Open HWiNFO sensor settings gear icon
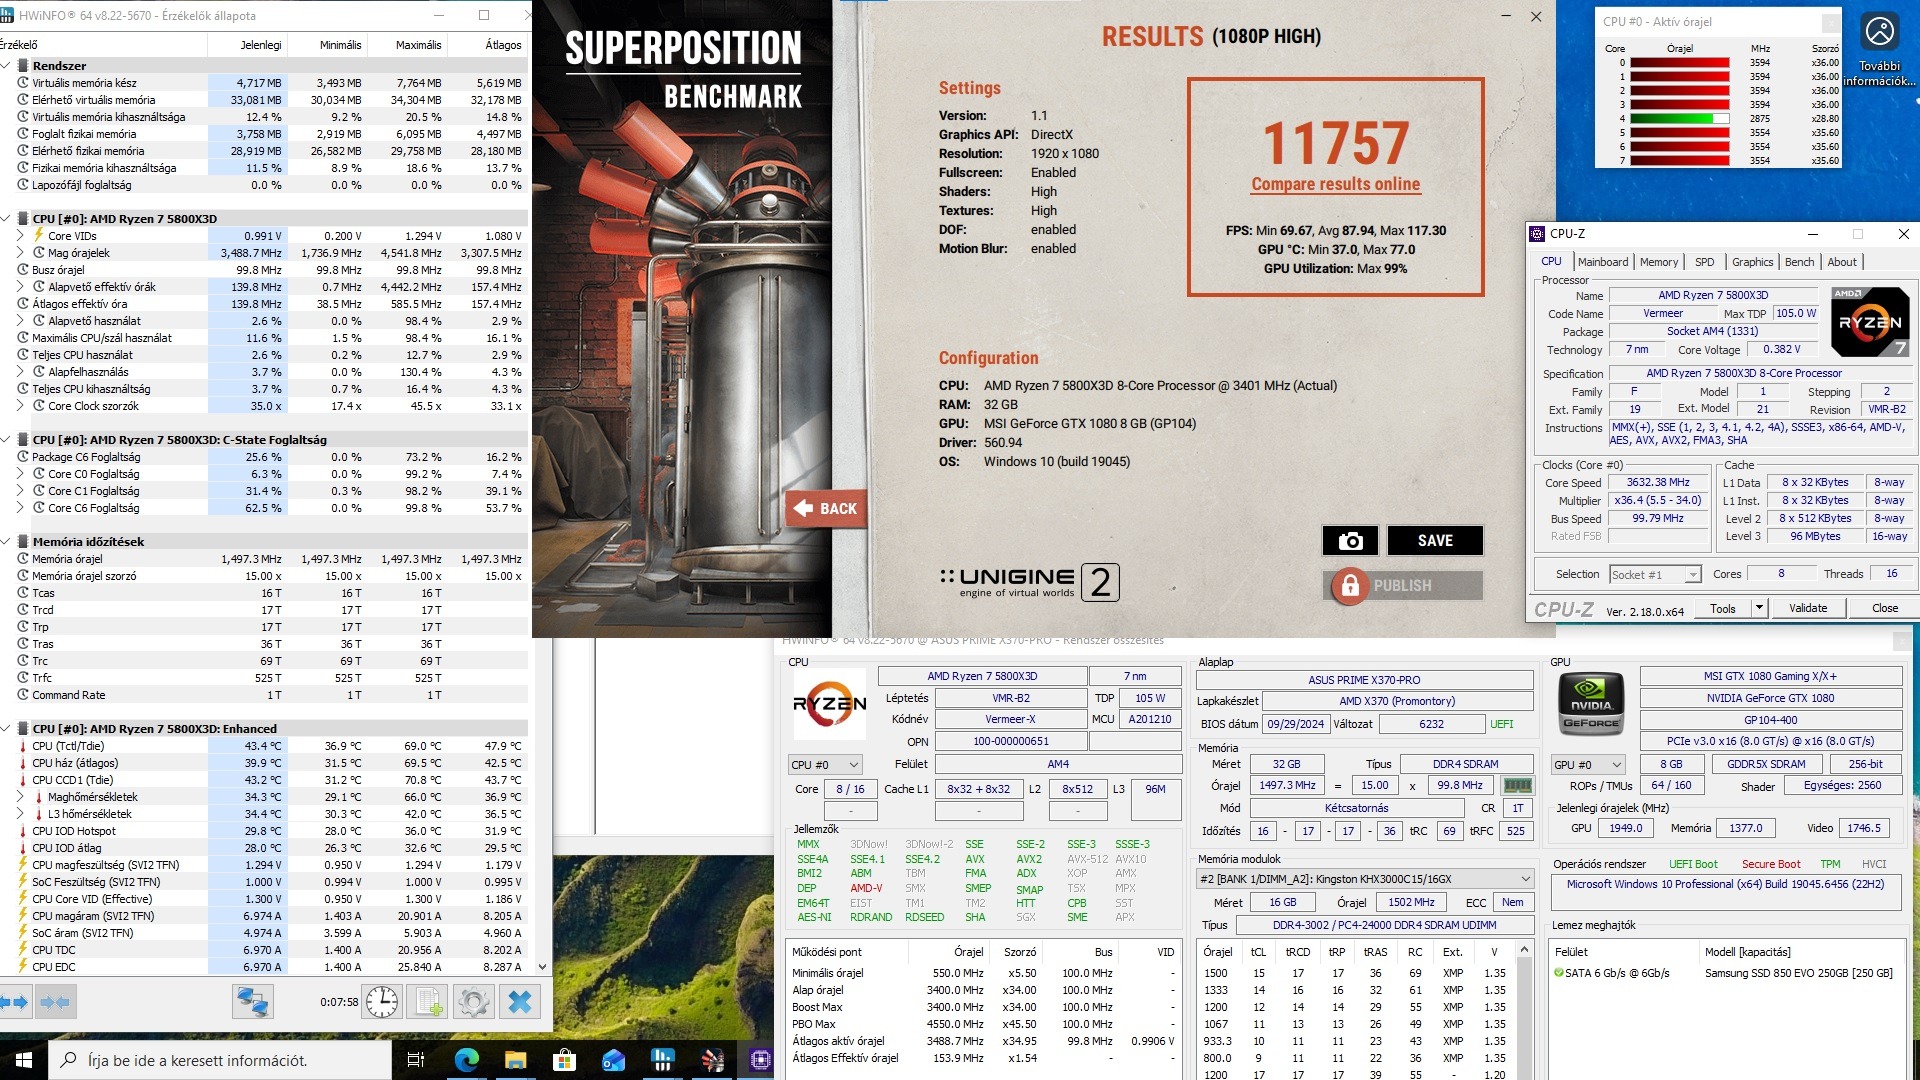This screenshot has width=1920, height=1080. (x=474, y=1001)
